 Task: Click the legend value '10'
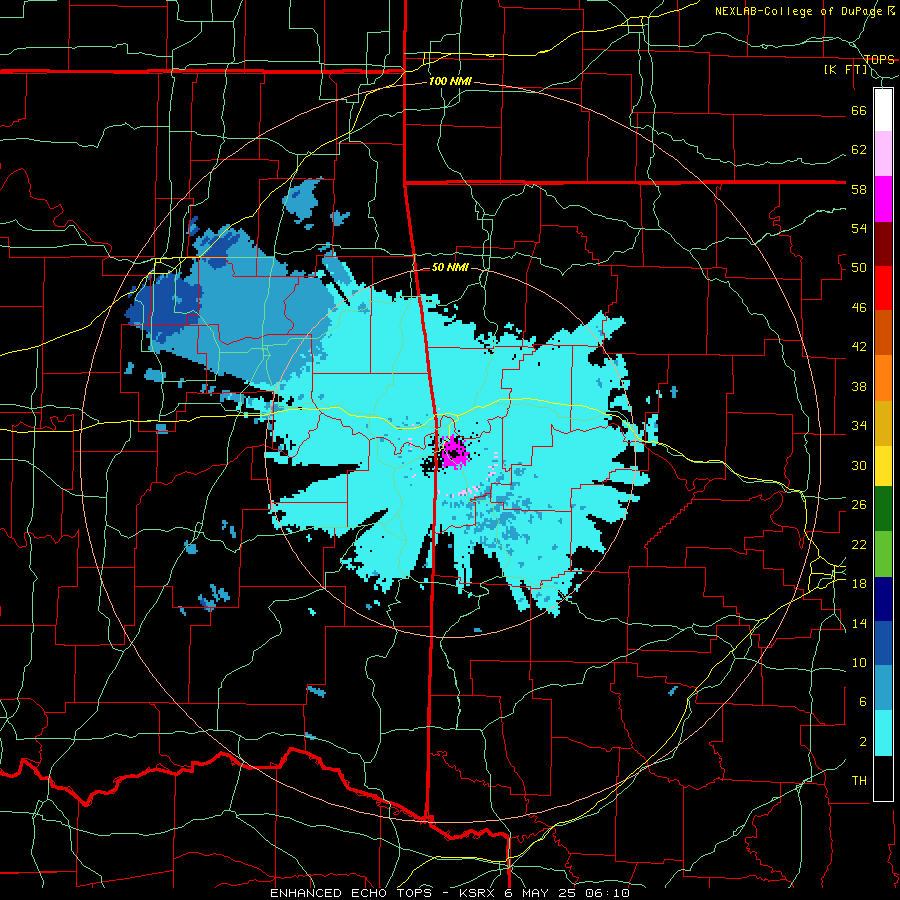tap(859, 663)
